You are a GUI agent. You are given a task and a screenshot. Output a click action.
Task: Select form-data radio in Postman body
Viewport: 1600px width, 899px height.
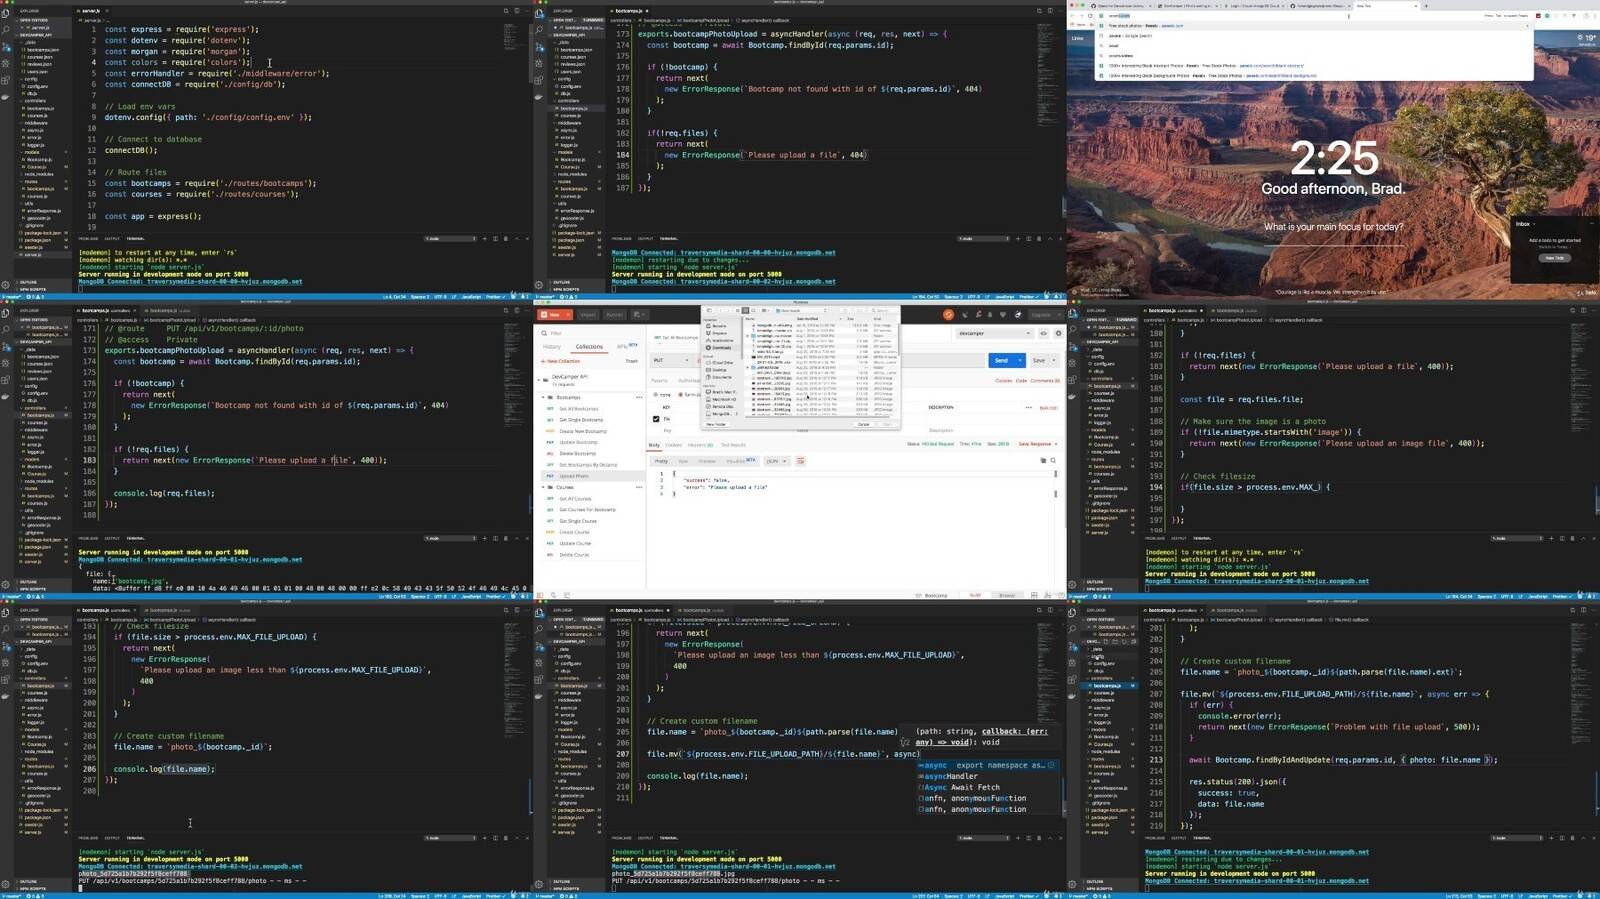[x=680, y=394]
